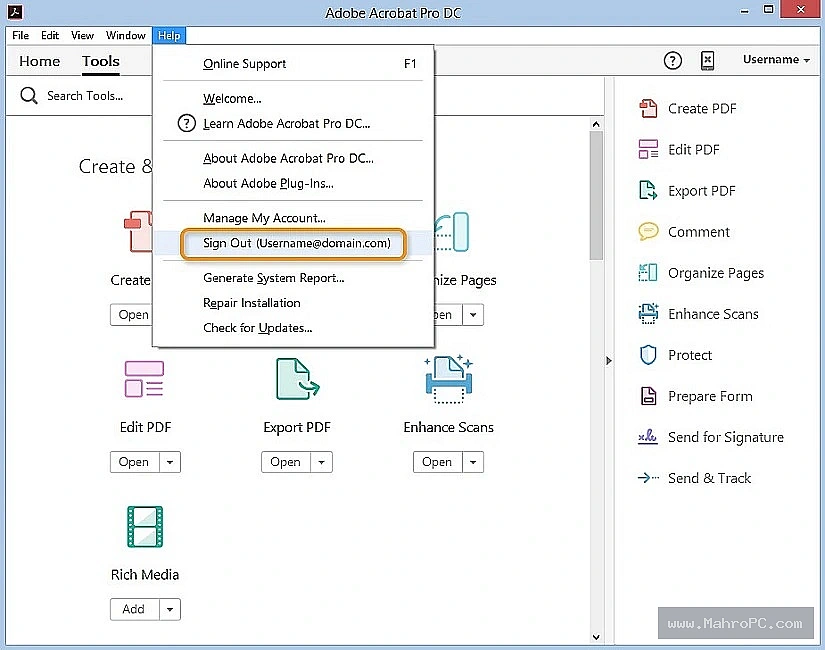Click the vertical scrollbar thumb
Screen dimensions: 825x650
click(596, 195)
